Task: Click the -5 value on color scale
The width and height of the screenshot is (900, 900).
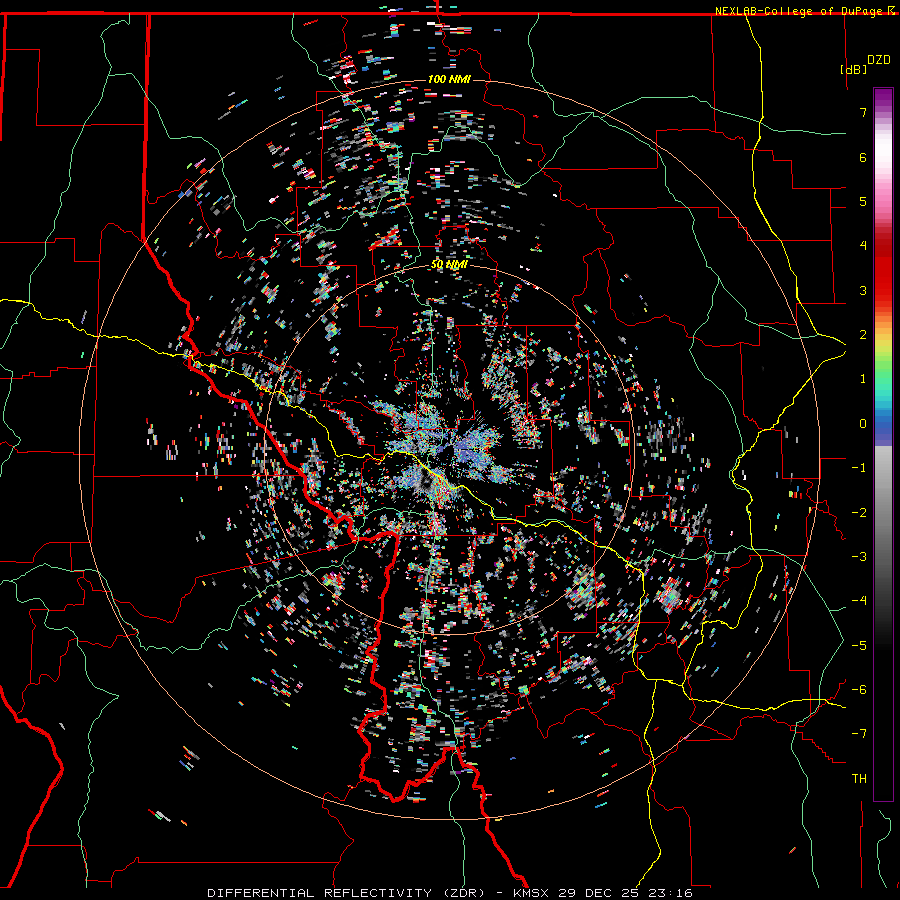Action: click(x=859, y=645)
